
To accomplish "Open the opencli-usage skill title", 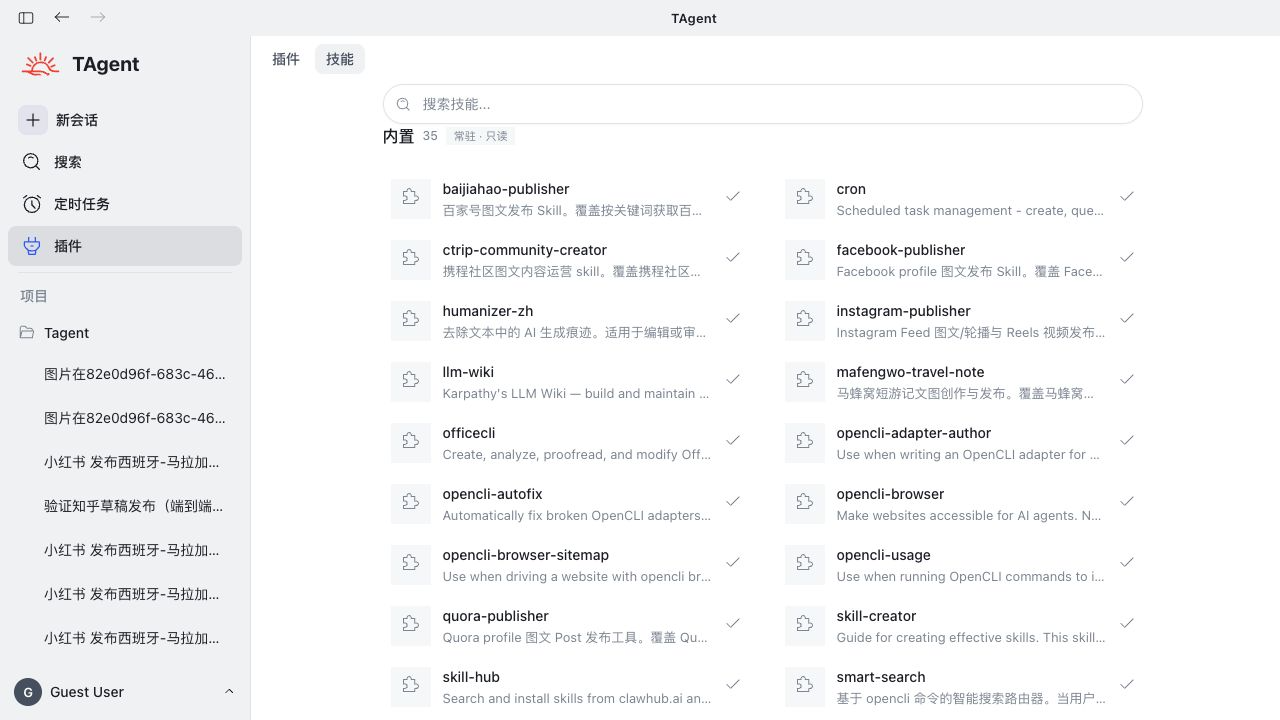I will coord(883,555).
